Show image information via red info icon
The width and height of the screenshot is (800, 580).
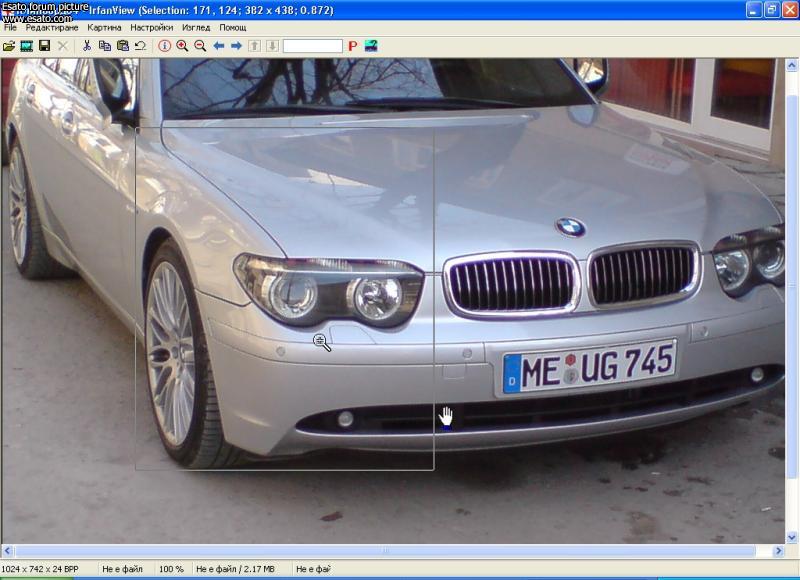(x=164, y=46)
